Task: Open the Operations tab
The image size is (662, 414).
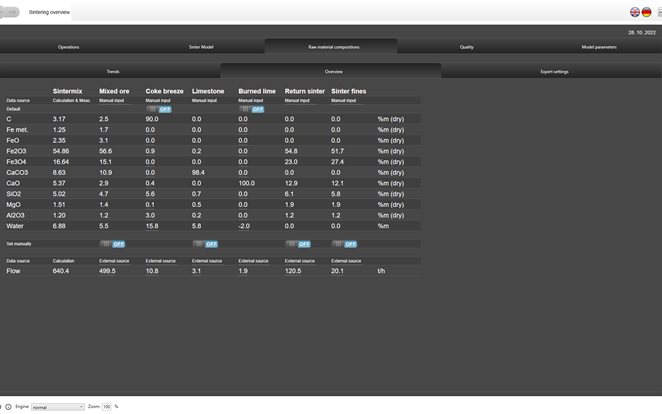Action: coord(68,47)
